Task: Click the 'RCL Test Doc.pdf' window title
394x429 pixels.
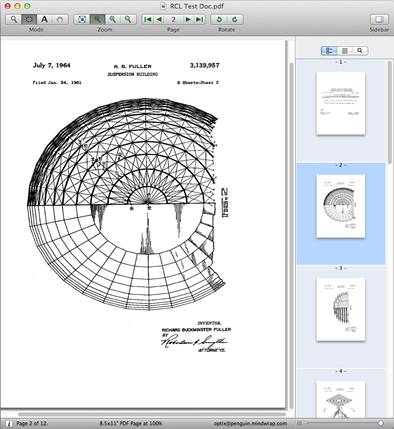Action: click(x=197, y=6)
